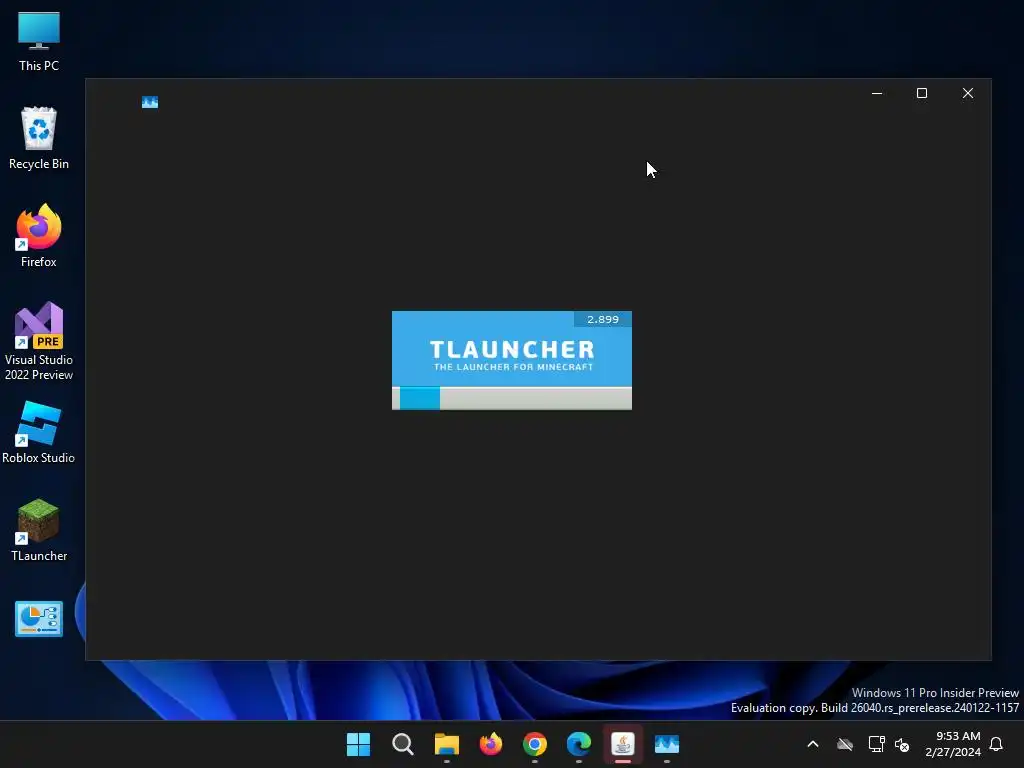Launch Microsoft Edge from the taskbar
Image resolution: width=1024 pixels, height=768 pixels.
(x=579, y=744)
